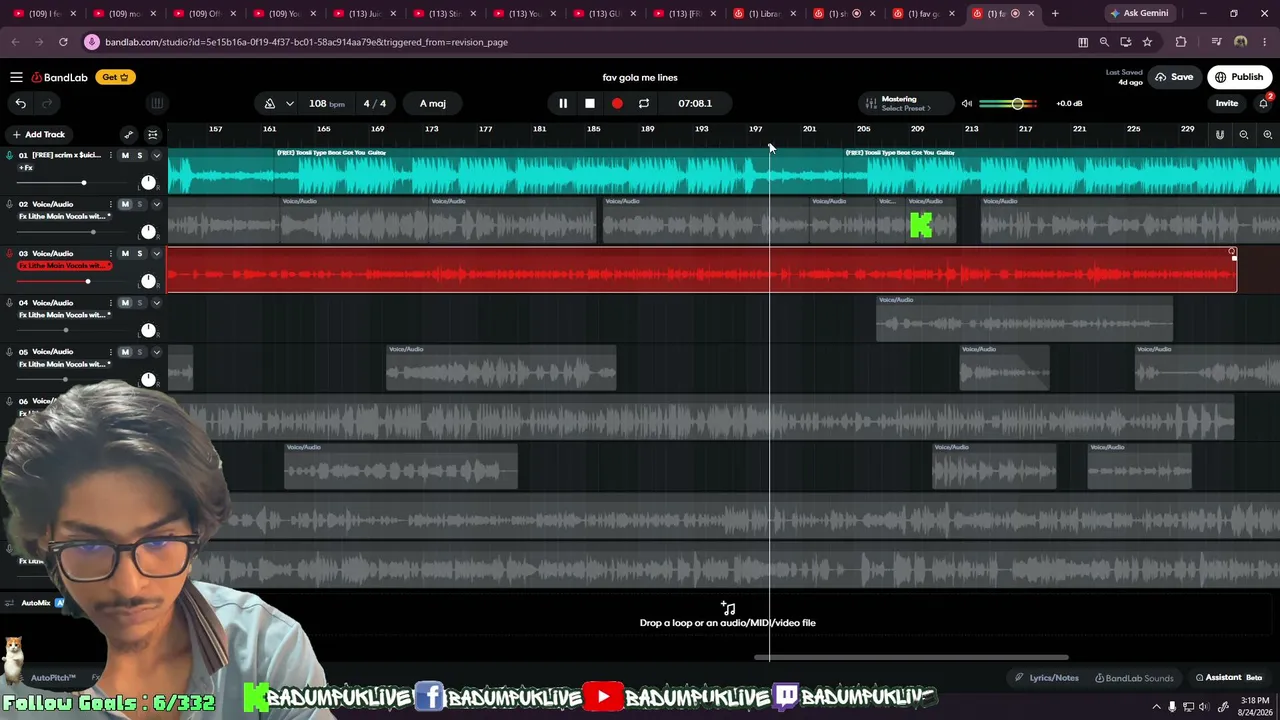The image size is (1280, 720).
Task: Open the notifications bell
Action: point(1264,103)
